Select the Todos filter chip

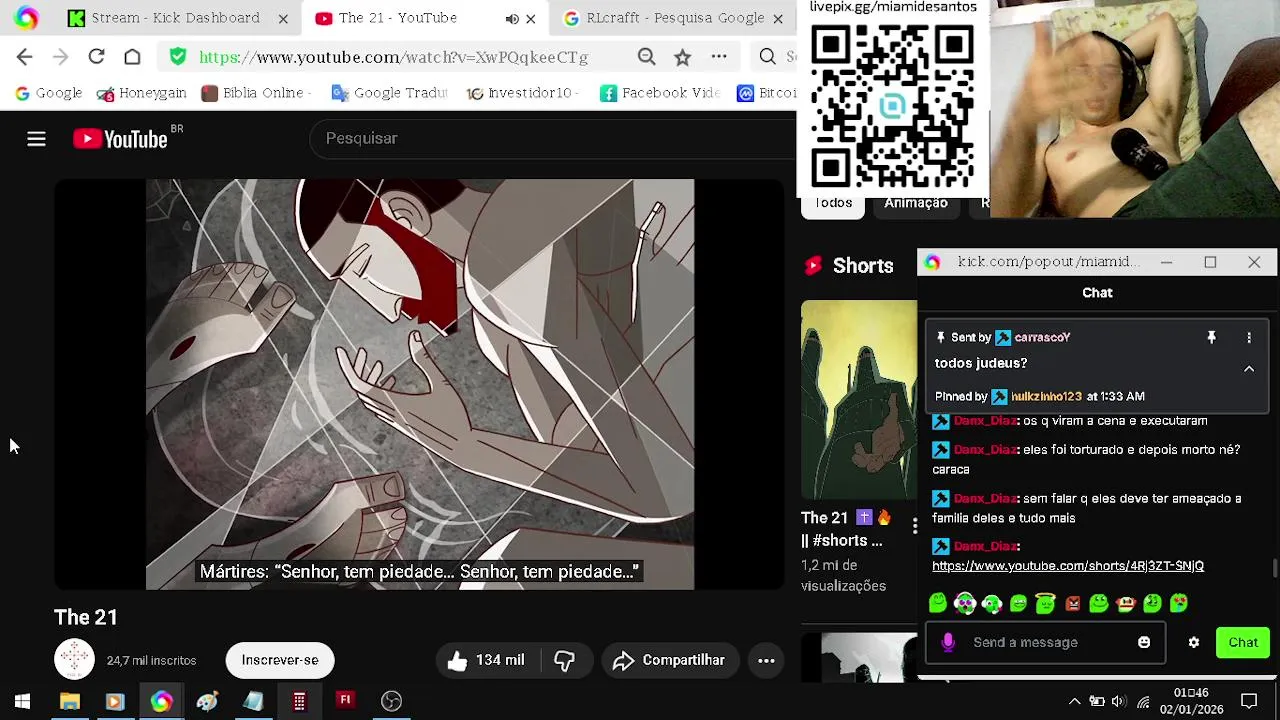click(x=833, y=203)
